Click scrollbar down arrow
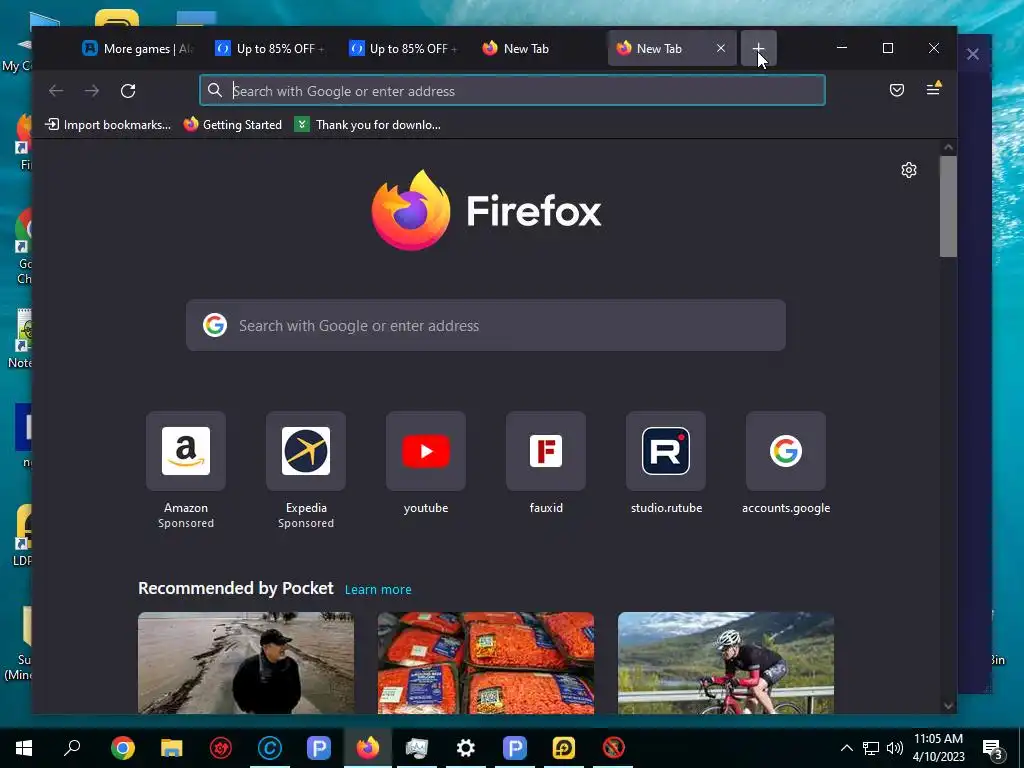This screenshot has height=768, width=1024. 948,705
